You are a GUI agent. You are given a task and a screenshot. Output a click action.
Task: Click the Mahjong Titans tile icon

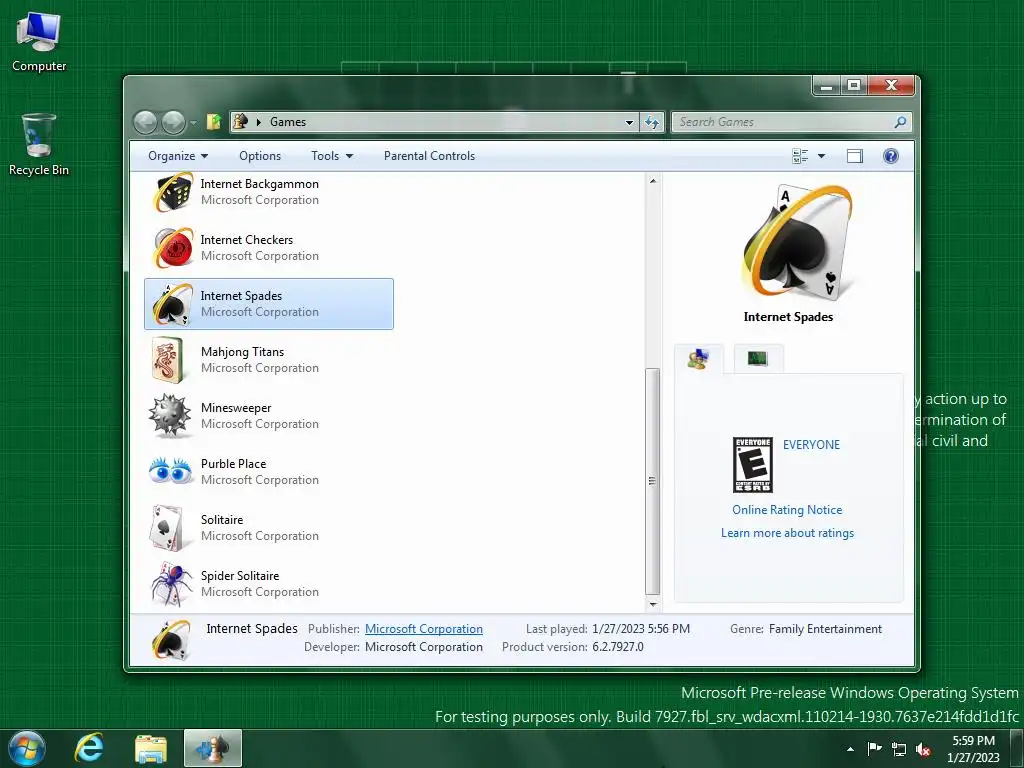pos(168,360)
